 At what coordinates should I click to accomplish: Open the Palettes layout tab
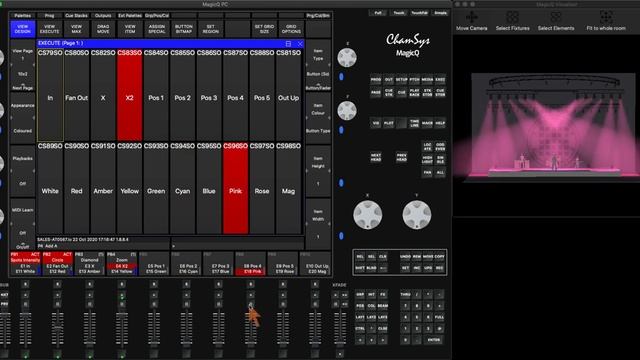point(22,16)
